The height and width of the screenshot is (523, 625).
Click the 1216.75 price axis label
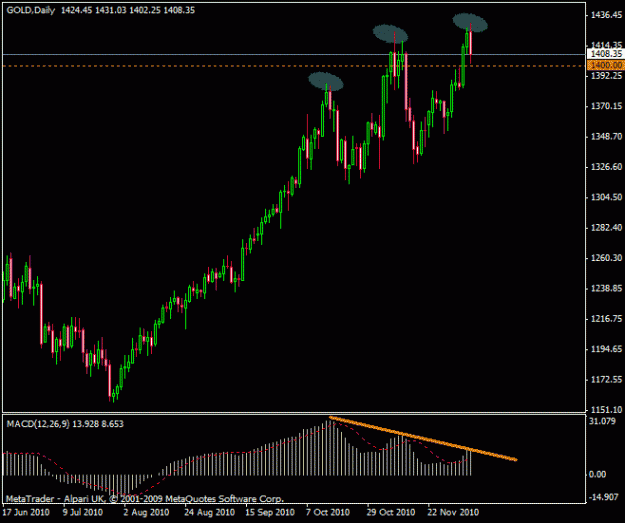coord(606,319)
